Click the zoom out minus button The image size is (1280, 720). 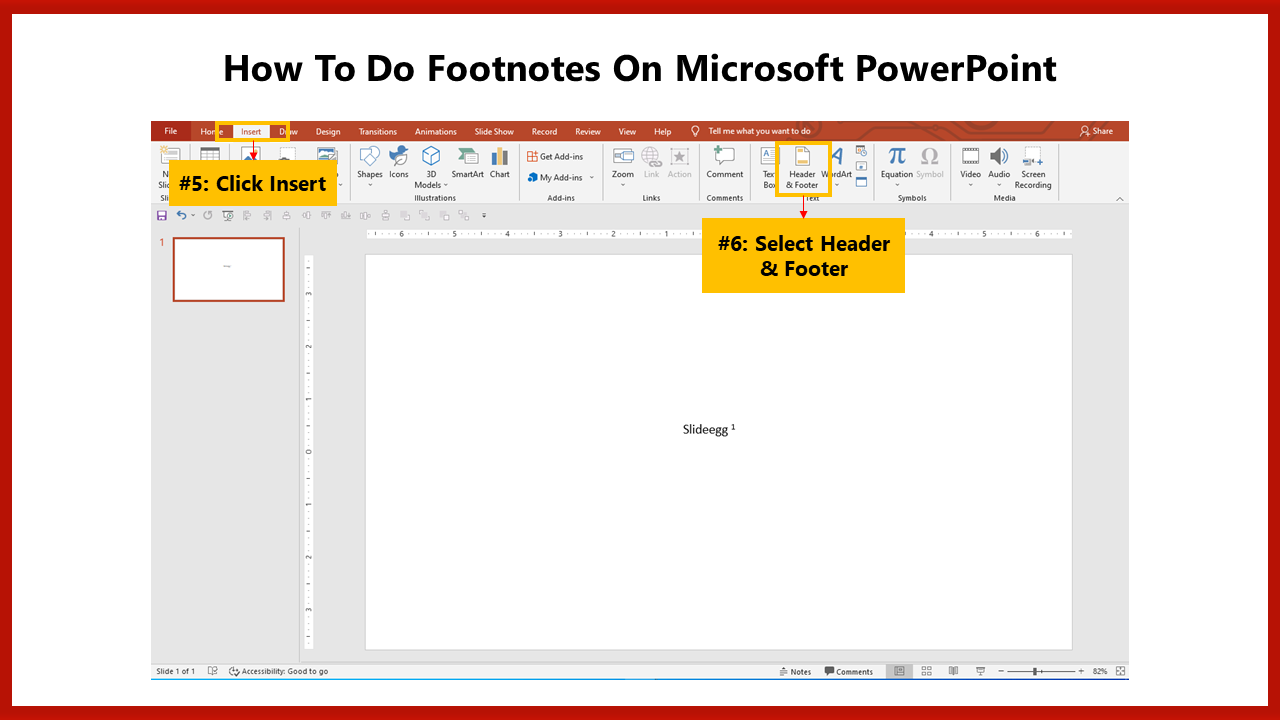pos(1001,671)
